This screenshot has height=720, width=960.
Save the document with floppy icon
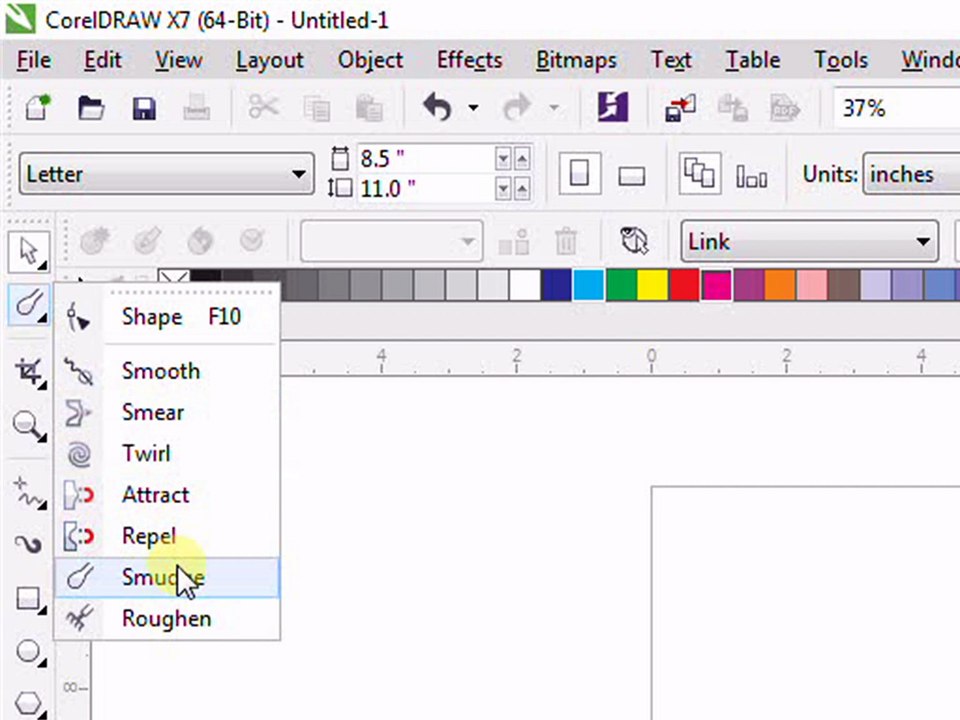144,108
